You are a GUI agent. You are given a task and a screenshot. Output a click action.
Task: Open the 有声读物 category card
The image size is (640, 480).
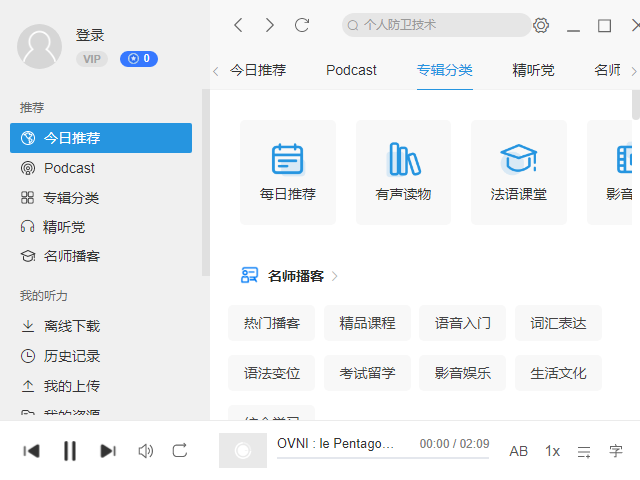point(403,172)
